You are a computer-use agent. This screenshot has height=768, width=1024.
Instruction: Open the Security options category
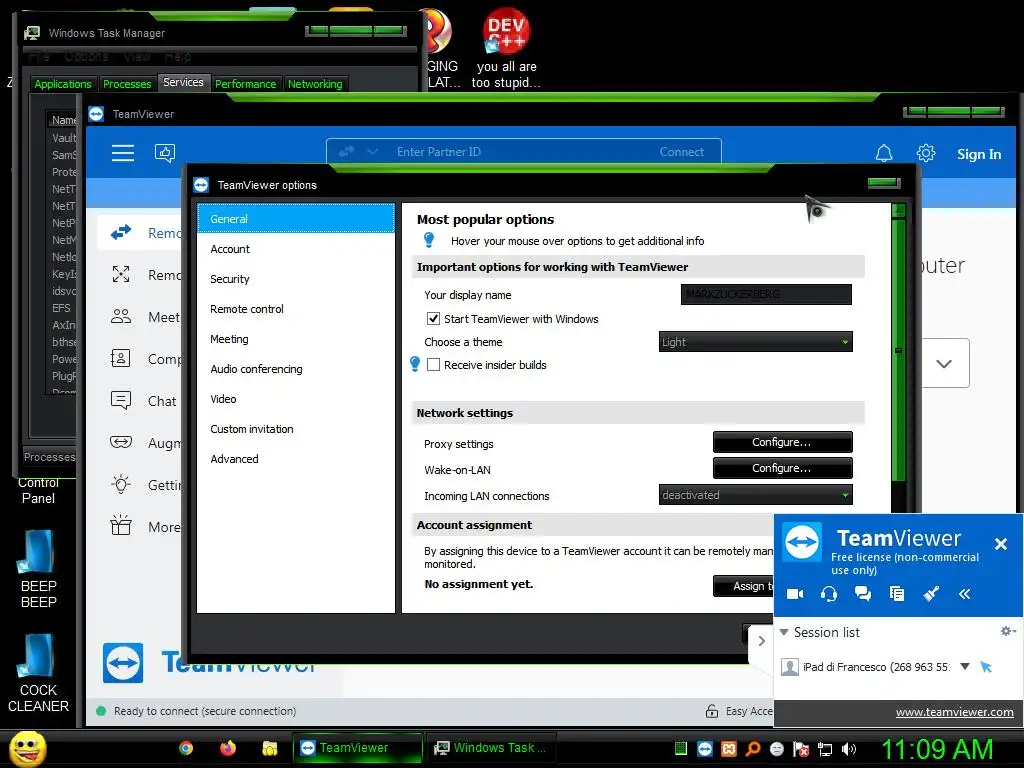pyautogui.click(x=296, y=279)
